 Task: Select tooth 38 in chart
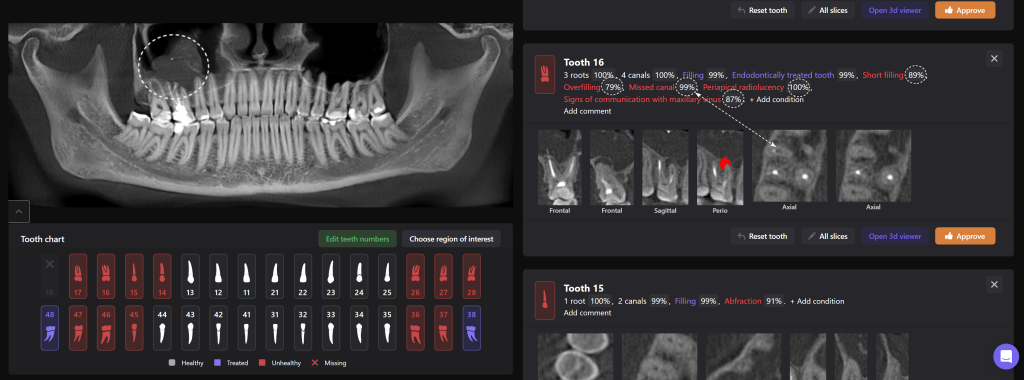pyautogui.click(x=472, y=328)
